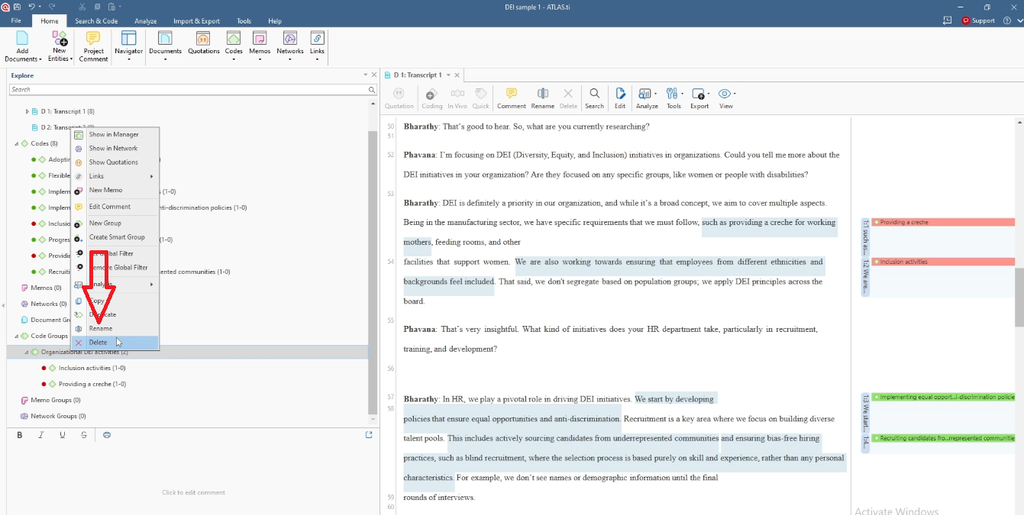
Task: Expand the D 1: Transcript 1 tree node
Action: [x=27, y=112]
